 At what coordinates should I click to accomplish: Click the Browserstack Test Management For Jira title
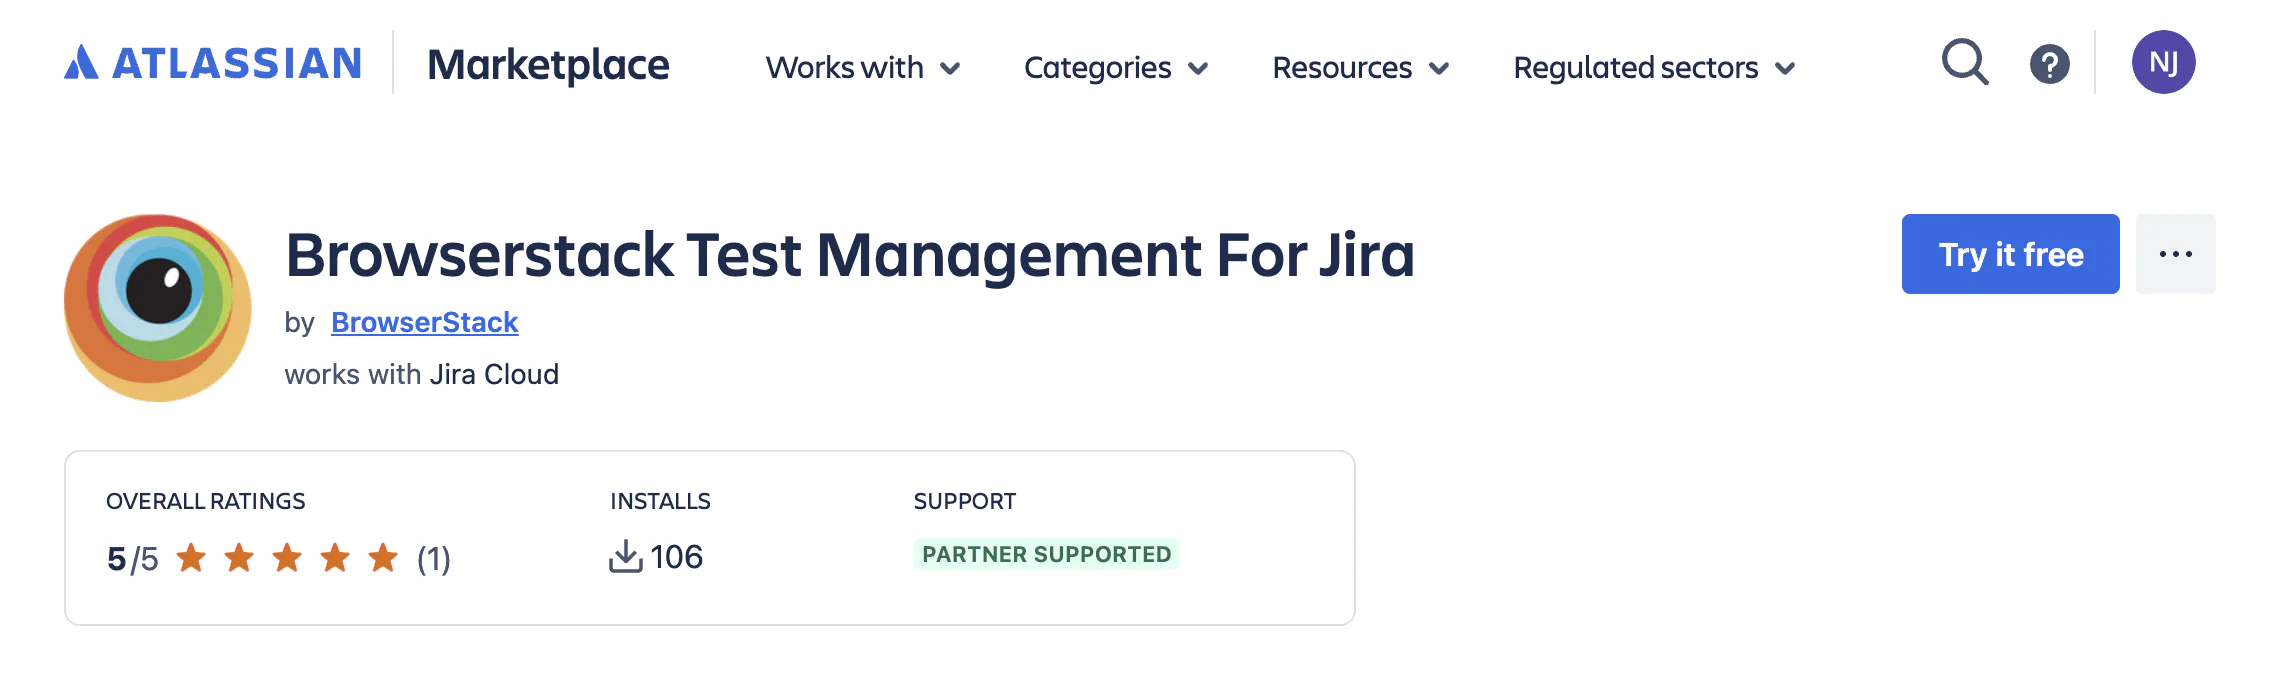(850, 255)
